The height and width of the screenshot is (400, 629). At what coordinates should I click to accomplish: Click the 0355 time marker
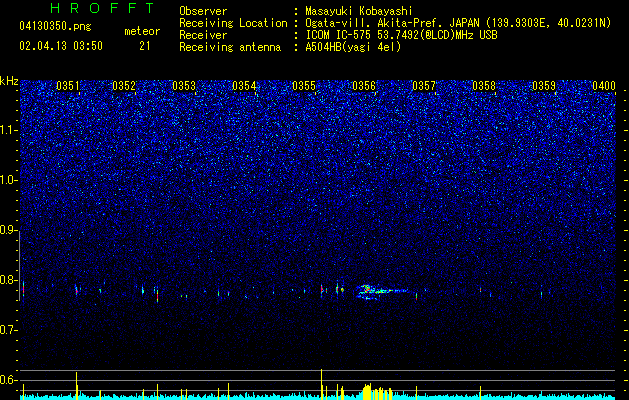(304, 86)
